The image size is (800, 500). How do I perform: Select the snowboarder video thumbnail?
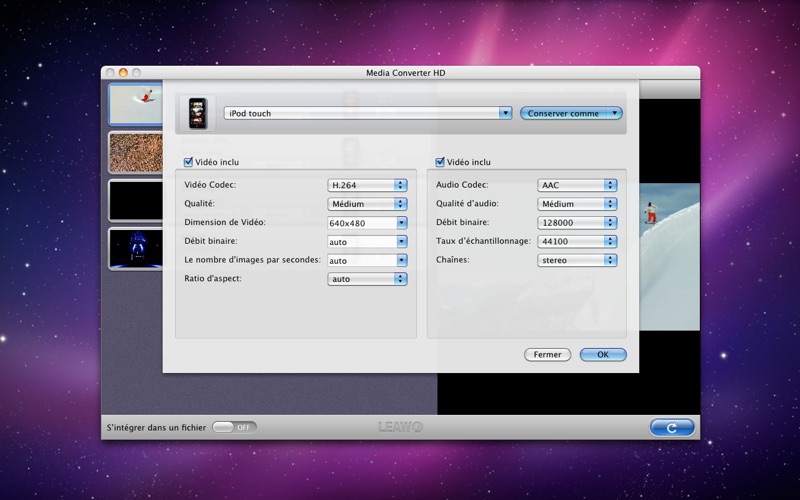coord(136,105)
